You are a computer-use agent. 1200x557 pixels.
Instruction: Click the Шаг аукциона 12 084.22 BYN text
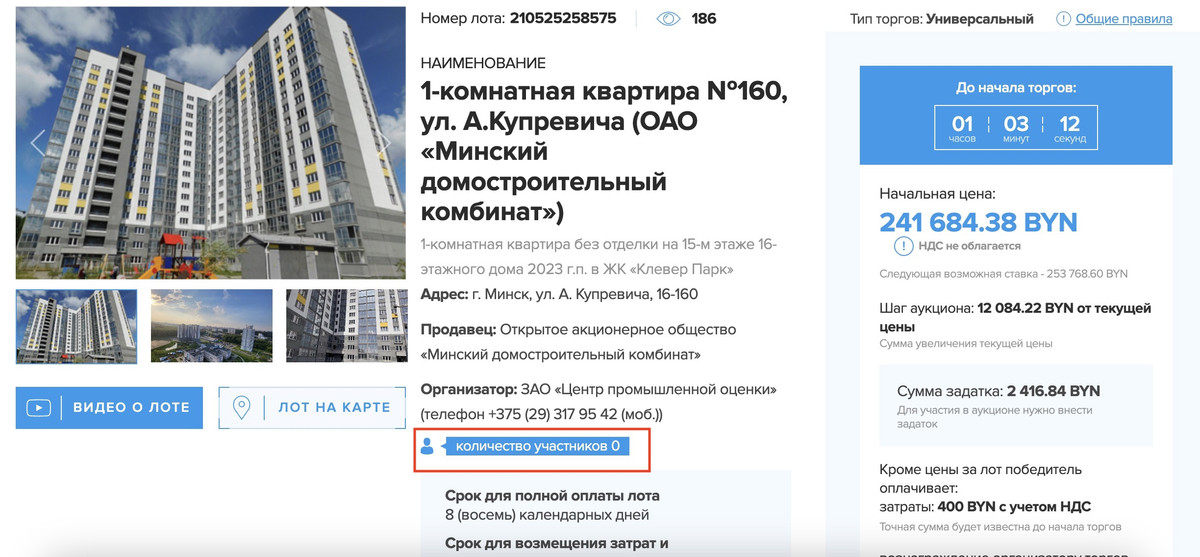(x=1015, y=317)
